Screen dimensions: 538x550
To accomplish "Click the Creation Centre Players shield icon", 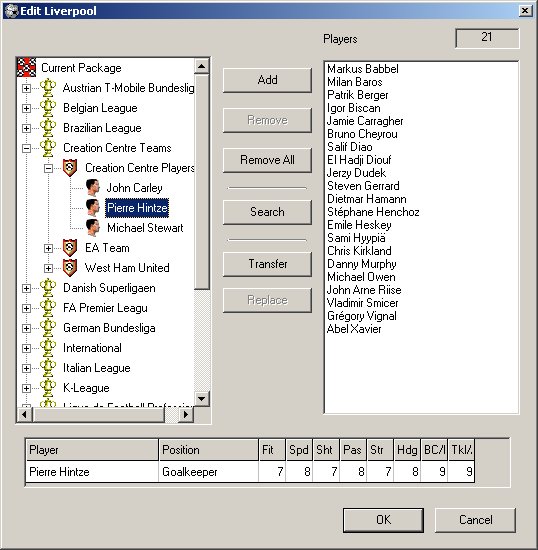I will tap(70, 168).
